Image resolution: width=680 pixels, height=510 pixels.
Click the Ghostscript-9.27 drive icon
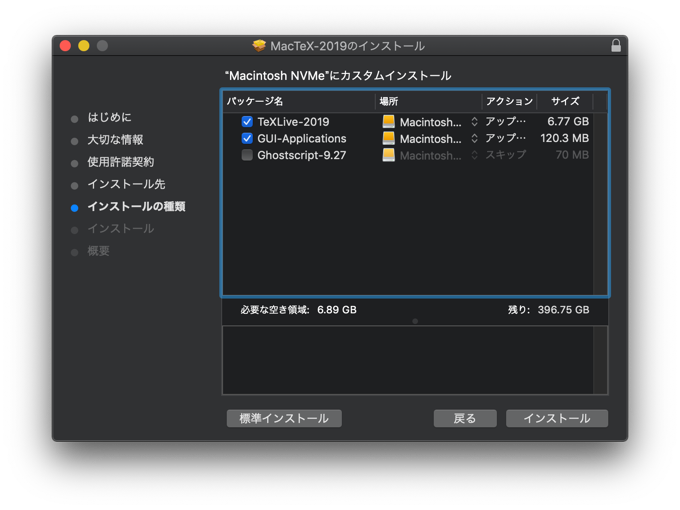point(389,155)
